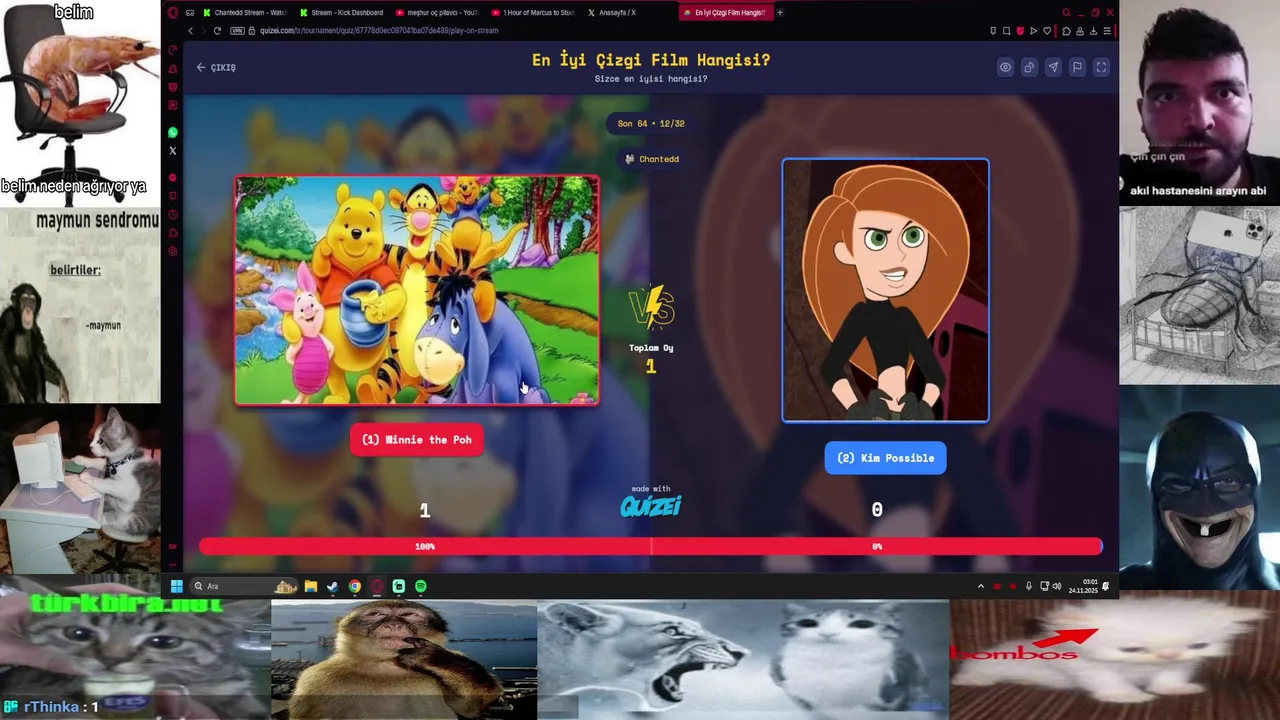The image size is (1280, 720).
Task: Open Opera GX from the taskbar
Action: tap(377, 586)
